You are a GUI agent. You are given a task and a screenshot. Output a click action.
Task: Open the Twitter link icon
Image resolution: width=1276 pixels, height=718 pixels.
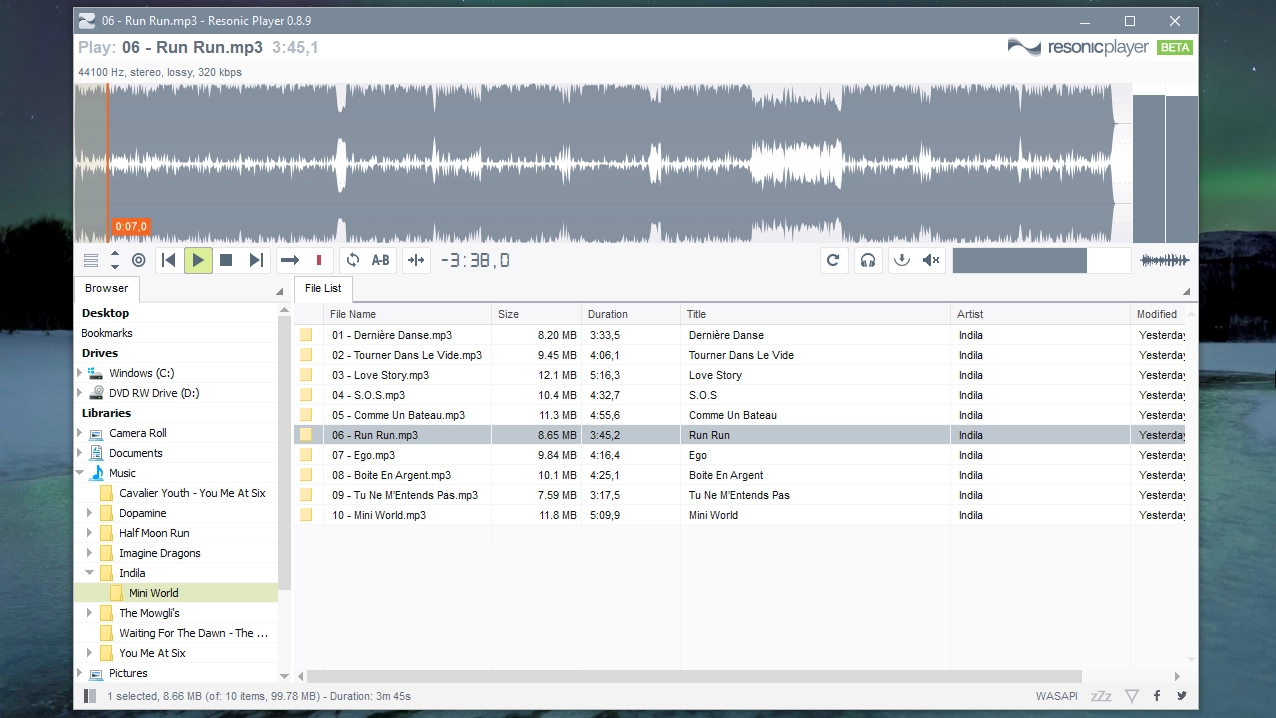tap(1181, 696)
